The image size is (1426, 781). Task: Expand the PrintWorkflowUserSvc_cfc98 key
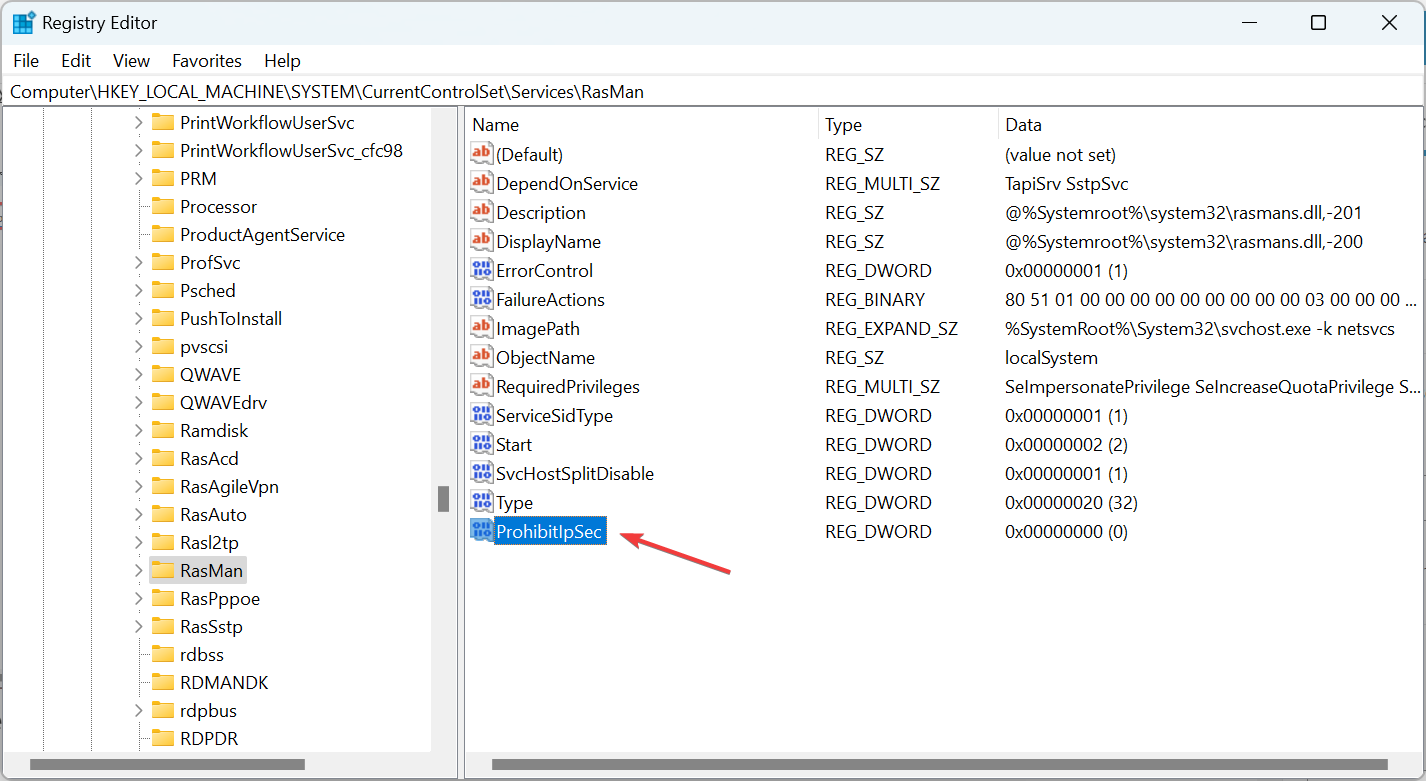coord(139,150)
